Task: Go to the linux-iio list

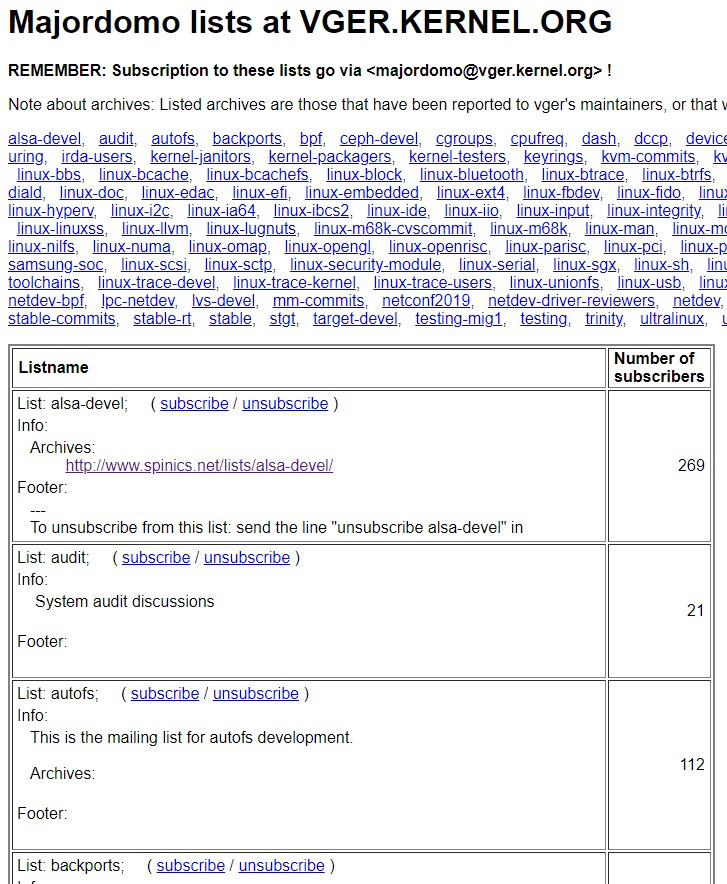Action: pyautogui.click(x=471, y=211)
